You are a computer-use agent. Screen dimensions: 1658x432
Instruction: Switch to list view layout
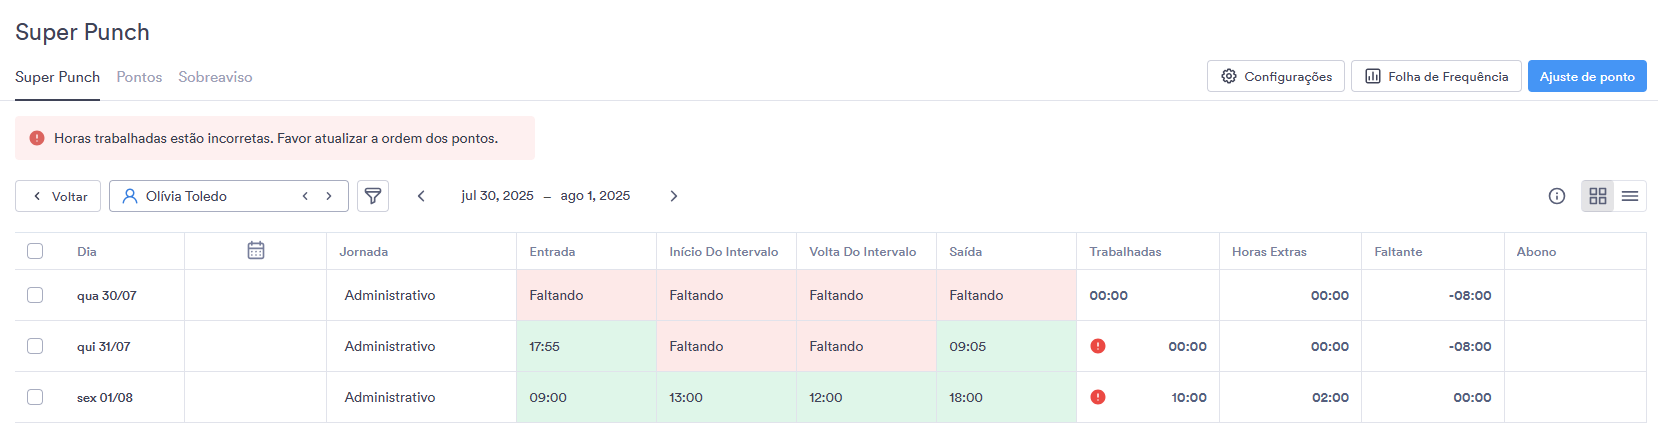(1630, 196)
